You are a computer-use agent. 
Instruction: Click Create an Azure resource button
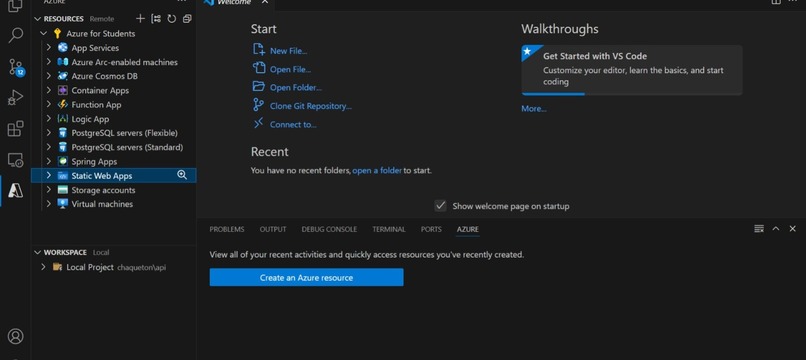tap(306, 277)
